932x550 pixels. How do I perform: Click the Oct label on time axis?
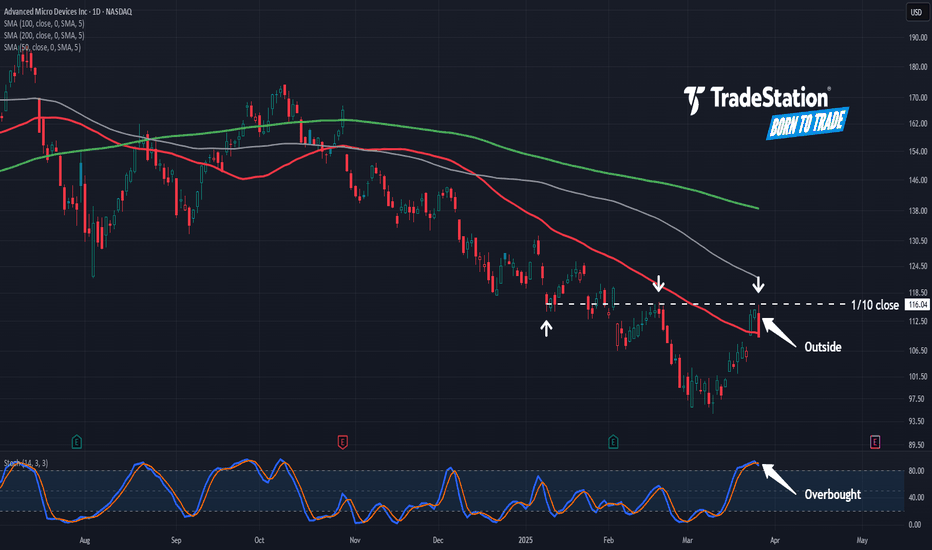pos(259,540)
